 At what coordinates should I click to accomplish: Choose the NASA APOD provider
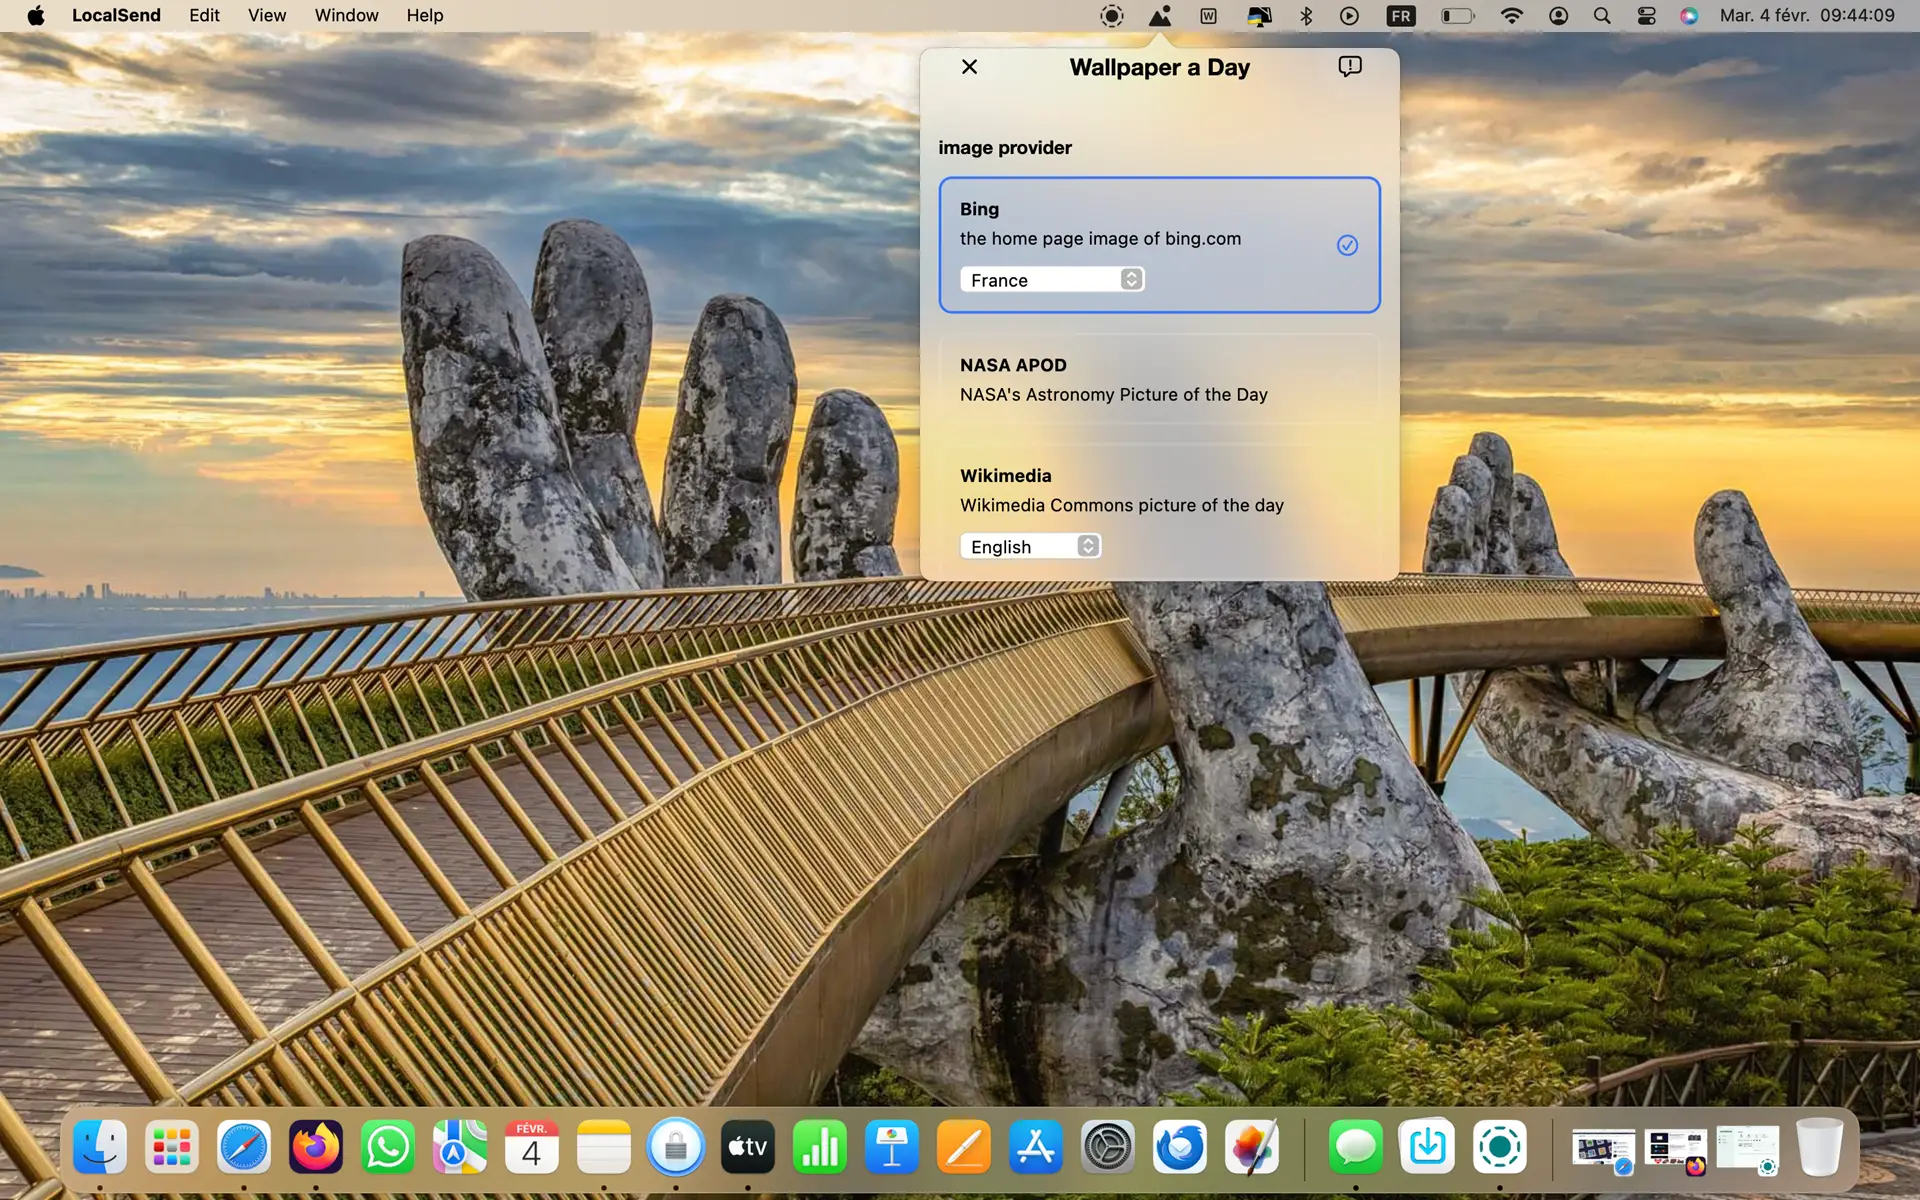(1159, 380)
